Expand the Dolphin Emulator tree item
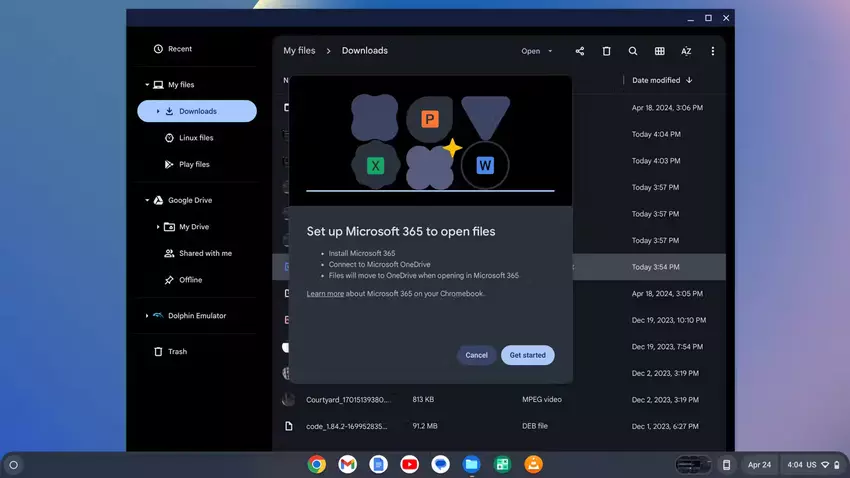This screenshot has height=478, width=850. pyautogui.click(x=147, y=316)
